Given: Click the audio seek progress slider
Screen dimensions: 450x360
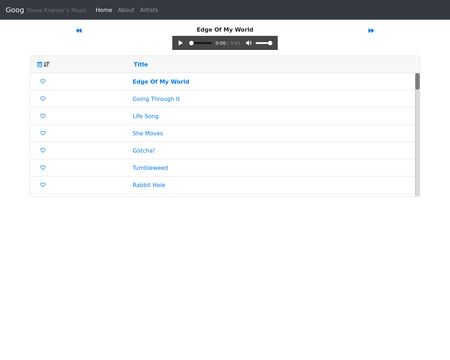Looking at the screenshot, I should point(200,43).
